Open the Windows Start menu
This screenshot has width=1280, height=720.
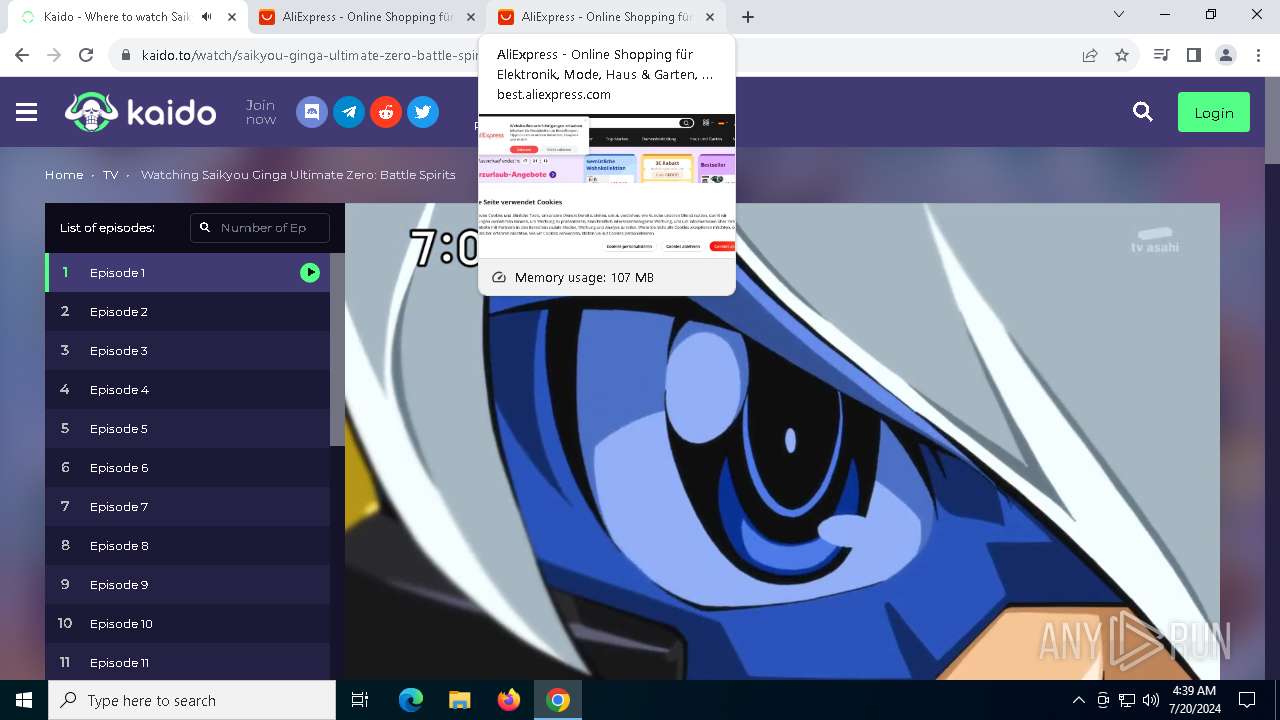[24, 700]
